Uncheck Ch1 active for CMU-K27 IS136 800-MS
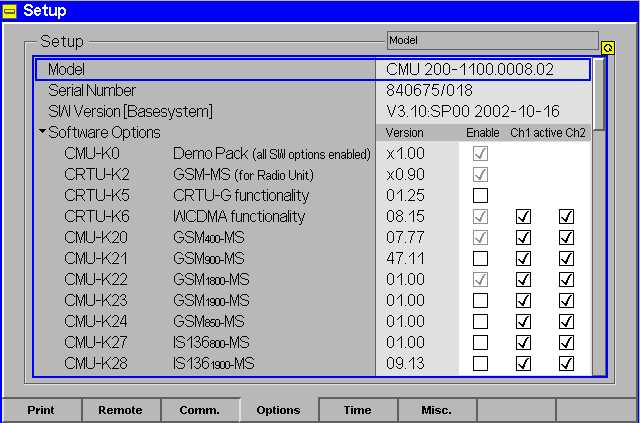 (523, 343)
